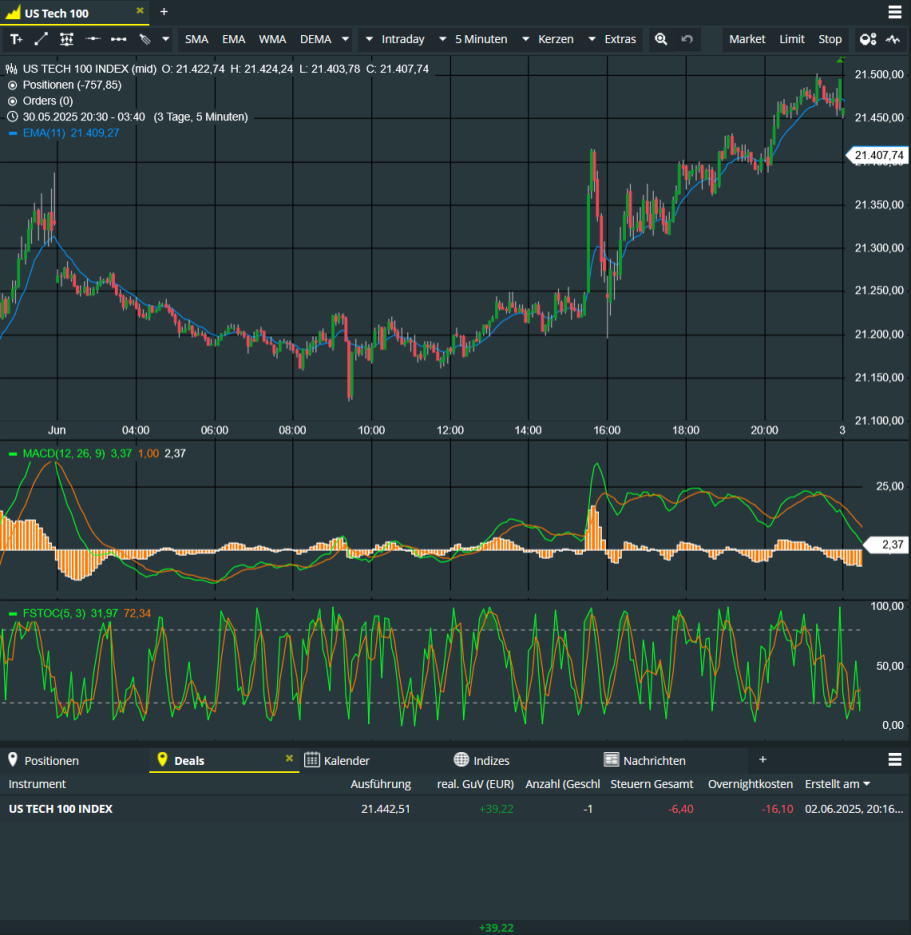Open the Kalender tab
The height and width of the screenshot is (935, 911).
click(x=346, y=761)
